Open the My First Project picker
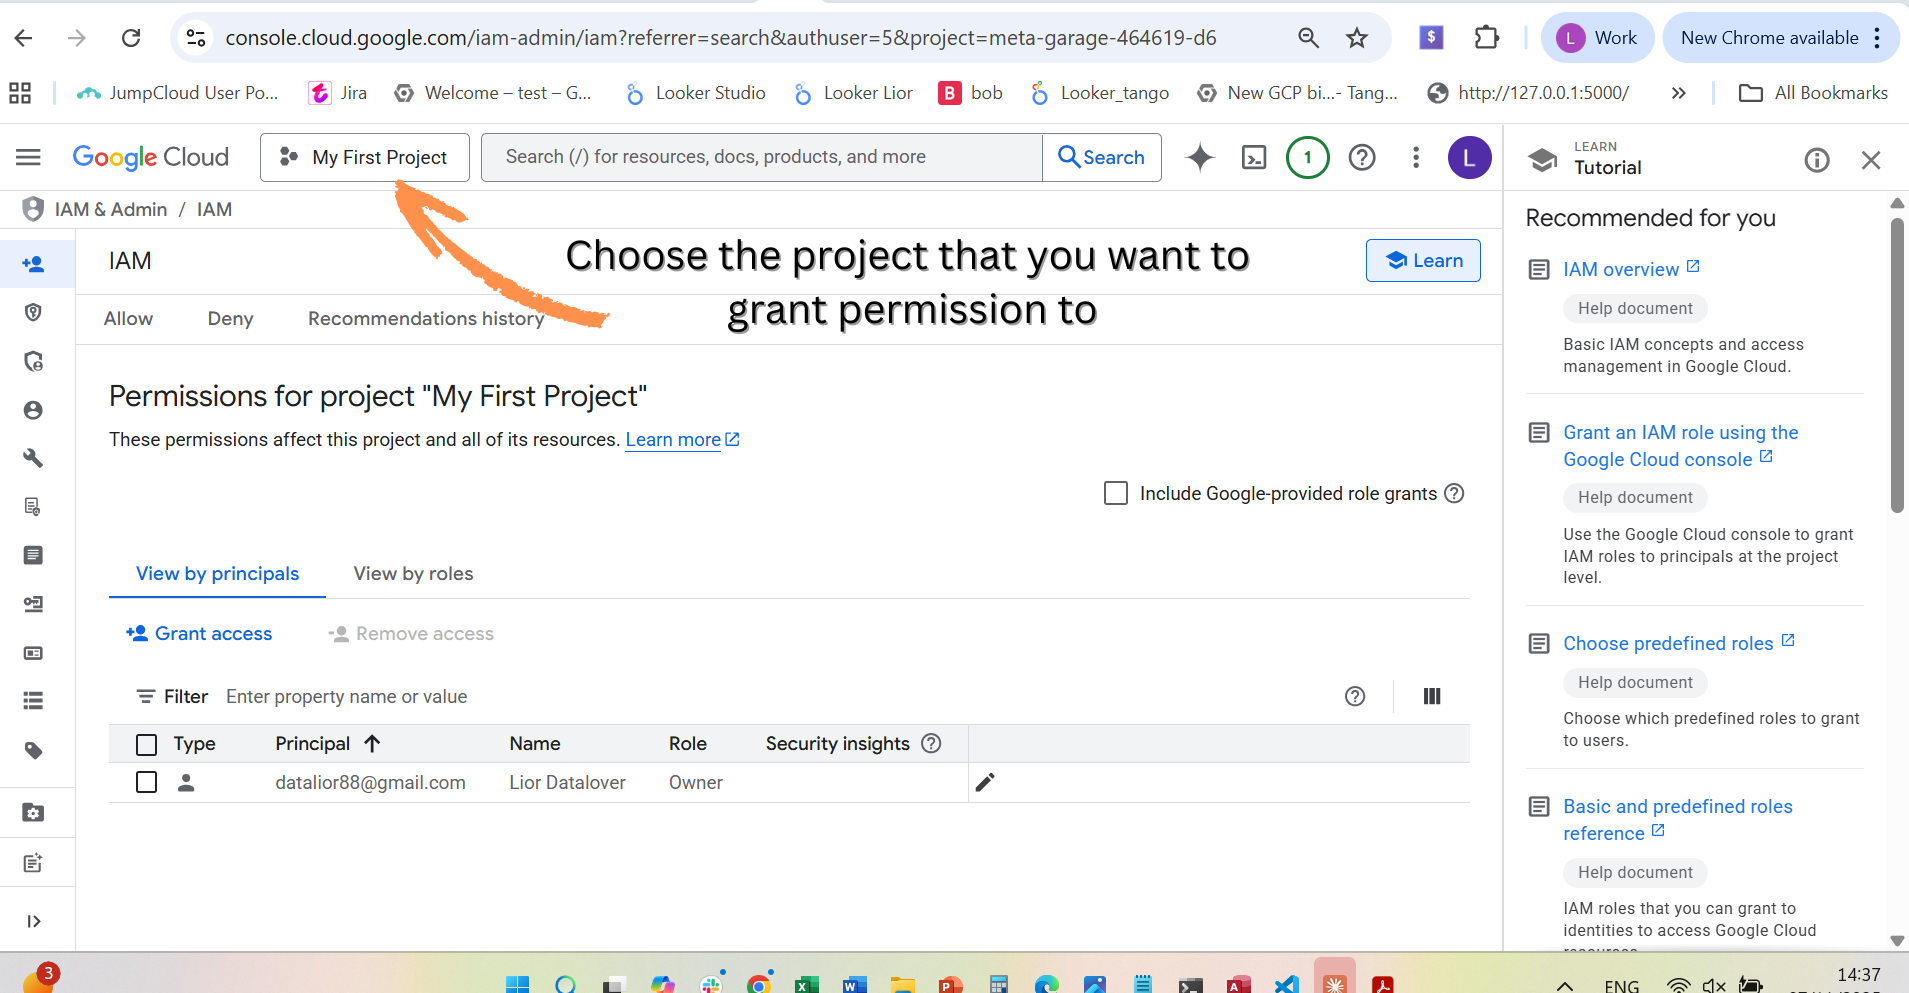1909x993 pixels. coord(364,157)
